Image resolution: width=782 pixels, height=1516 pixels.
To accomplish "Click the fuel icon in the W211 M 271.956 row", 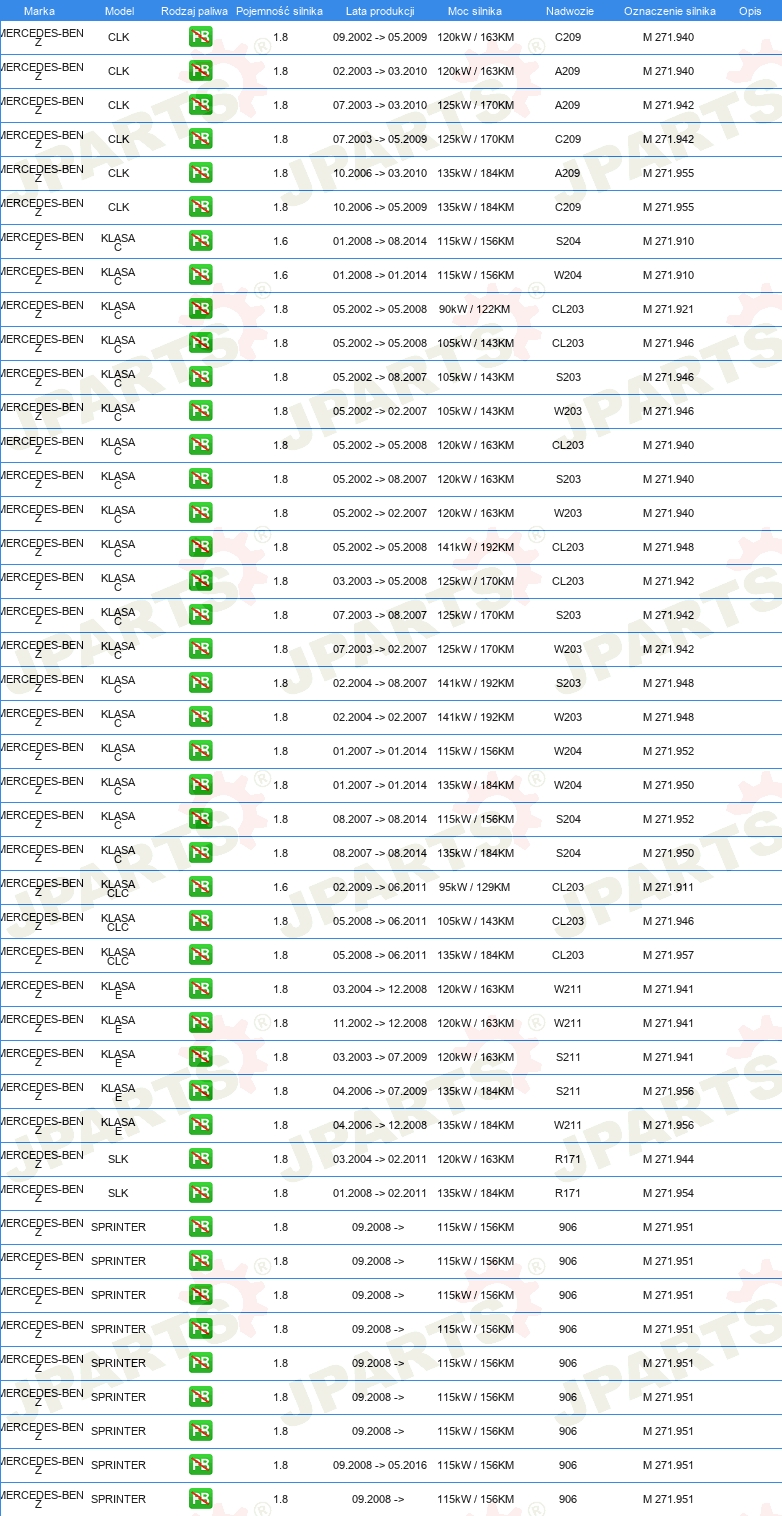I will click(200, 1126).
